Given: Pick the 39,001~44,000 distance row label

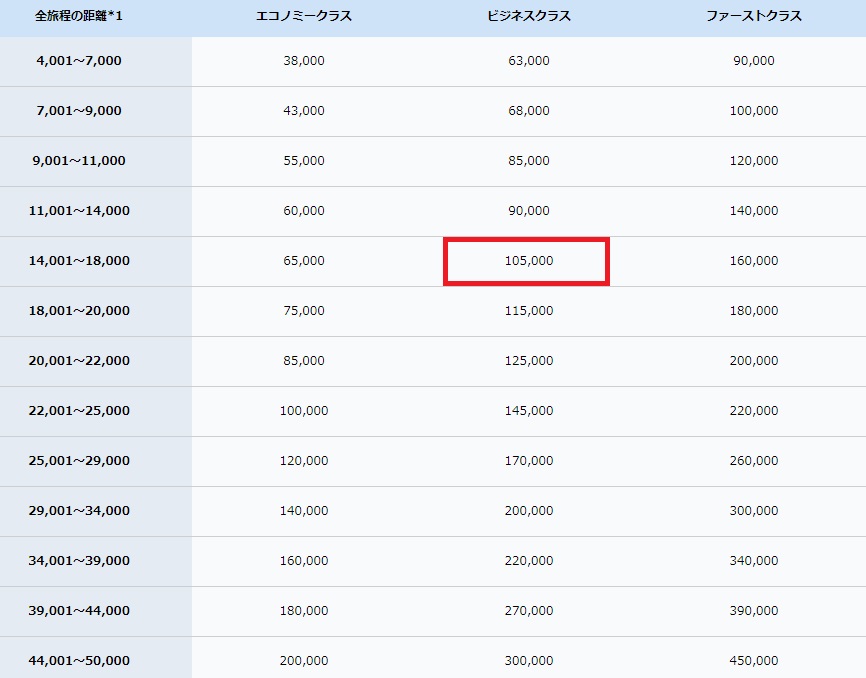Looking at the screenshot, I should coord(79,611).
